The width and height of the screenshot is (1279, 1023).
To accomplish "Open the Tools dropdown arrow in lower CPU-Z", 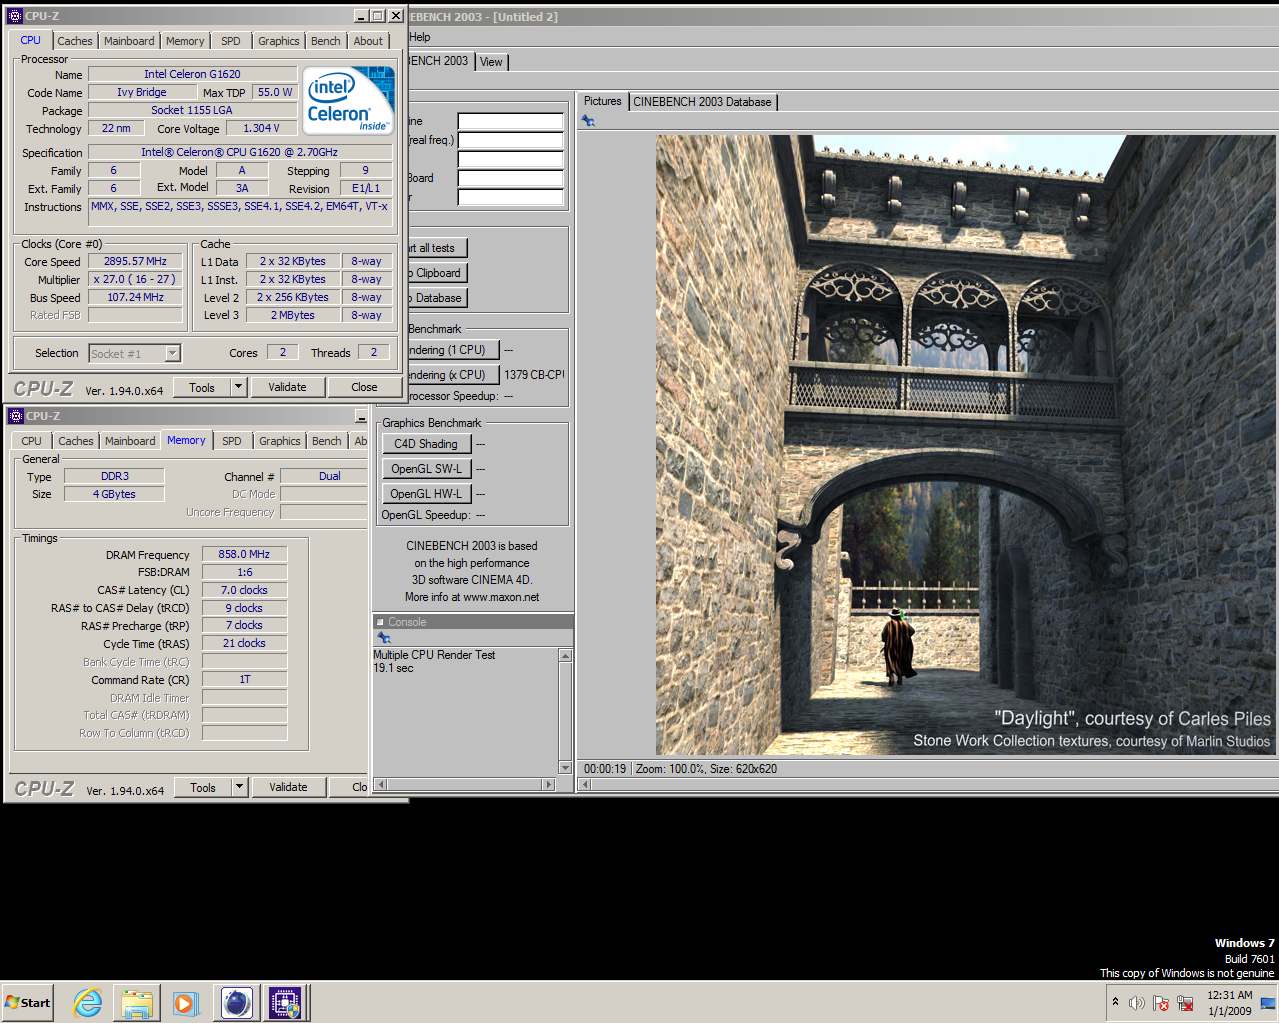I will coord(239,787).
